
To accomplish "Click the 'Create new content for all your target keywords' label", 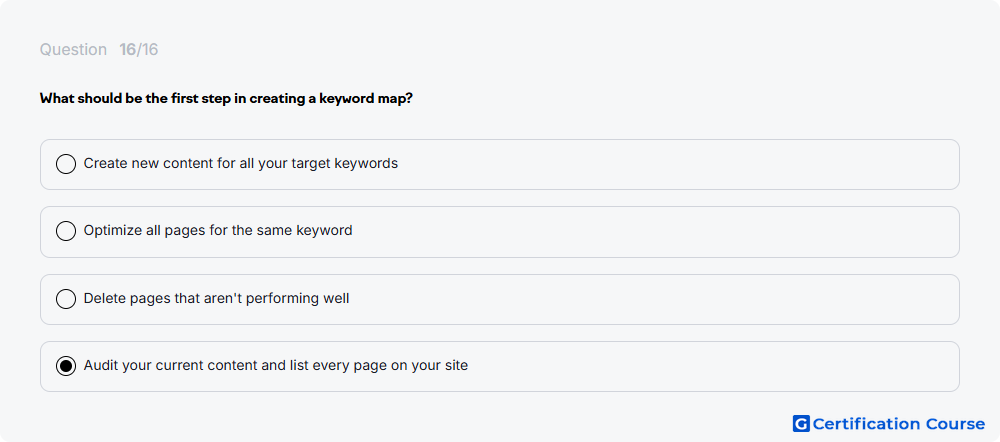I will pyautogui.click(x=240, y=163).
